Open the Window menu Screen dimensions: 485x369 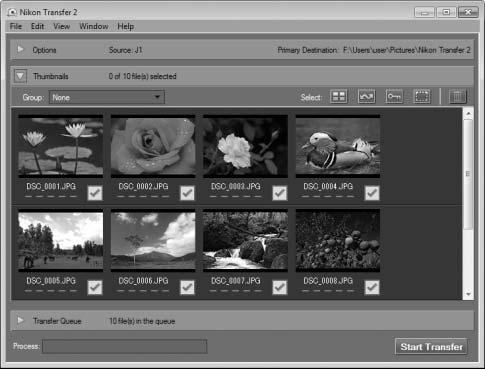[x=94, y=26]
